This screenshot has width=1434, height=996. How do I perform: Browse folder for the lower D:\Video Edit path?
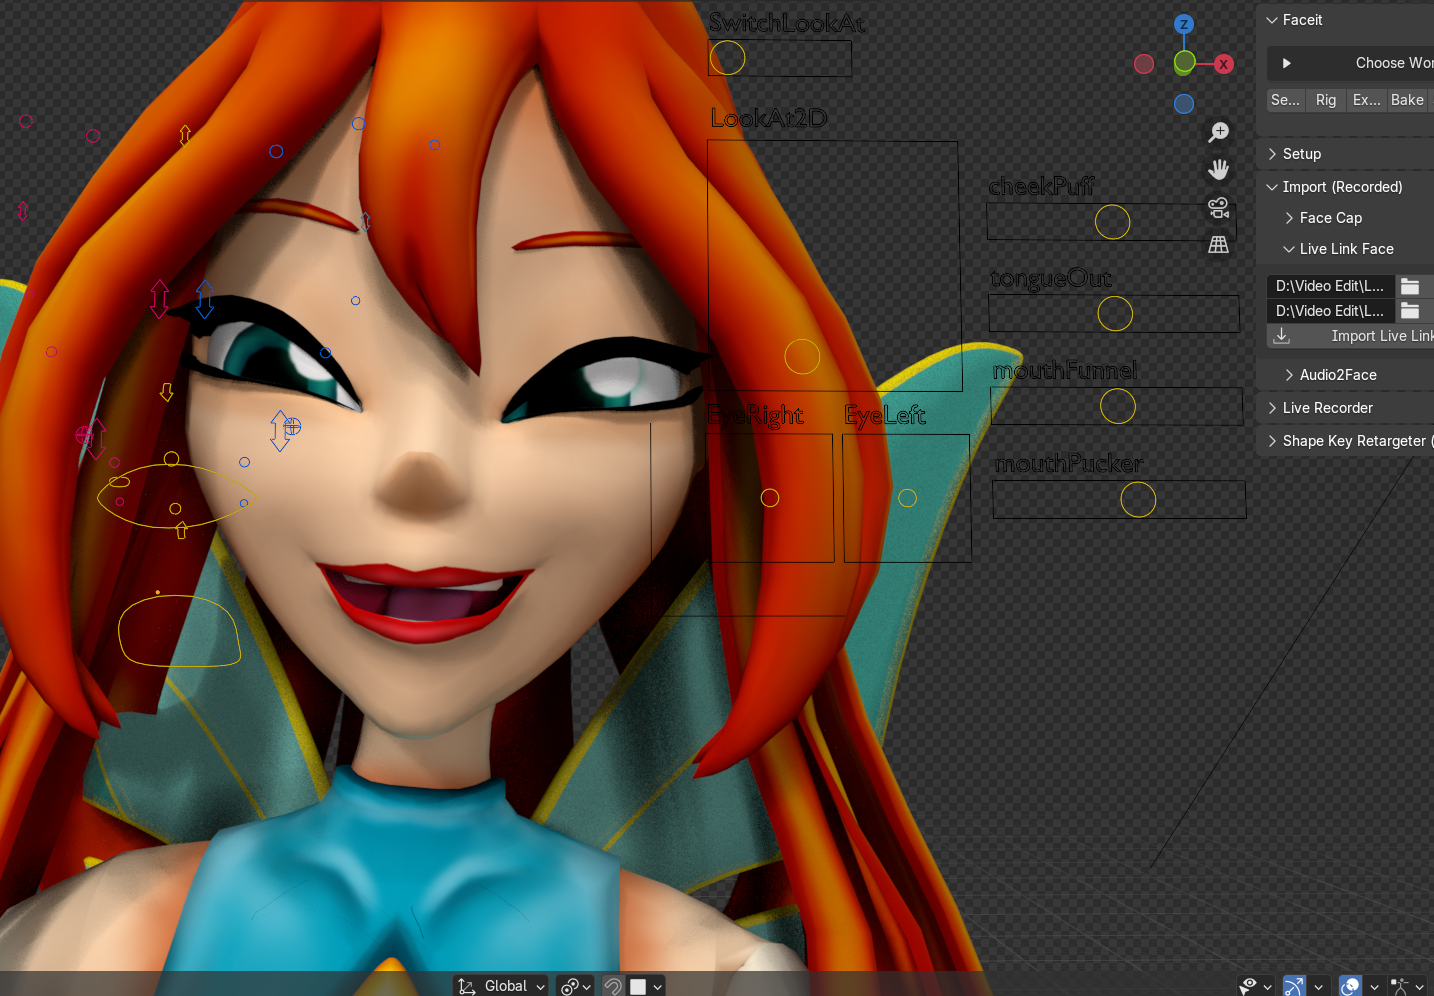[1410, 311]
